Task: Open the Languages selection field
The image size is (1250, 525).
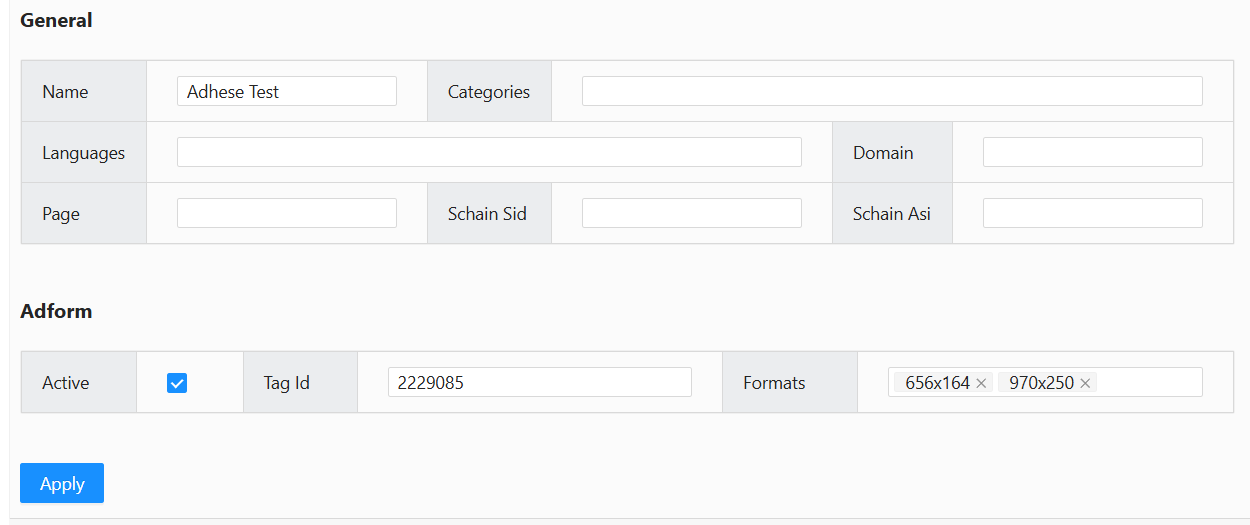Action: click(488, 152)
